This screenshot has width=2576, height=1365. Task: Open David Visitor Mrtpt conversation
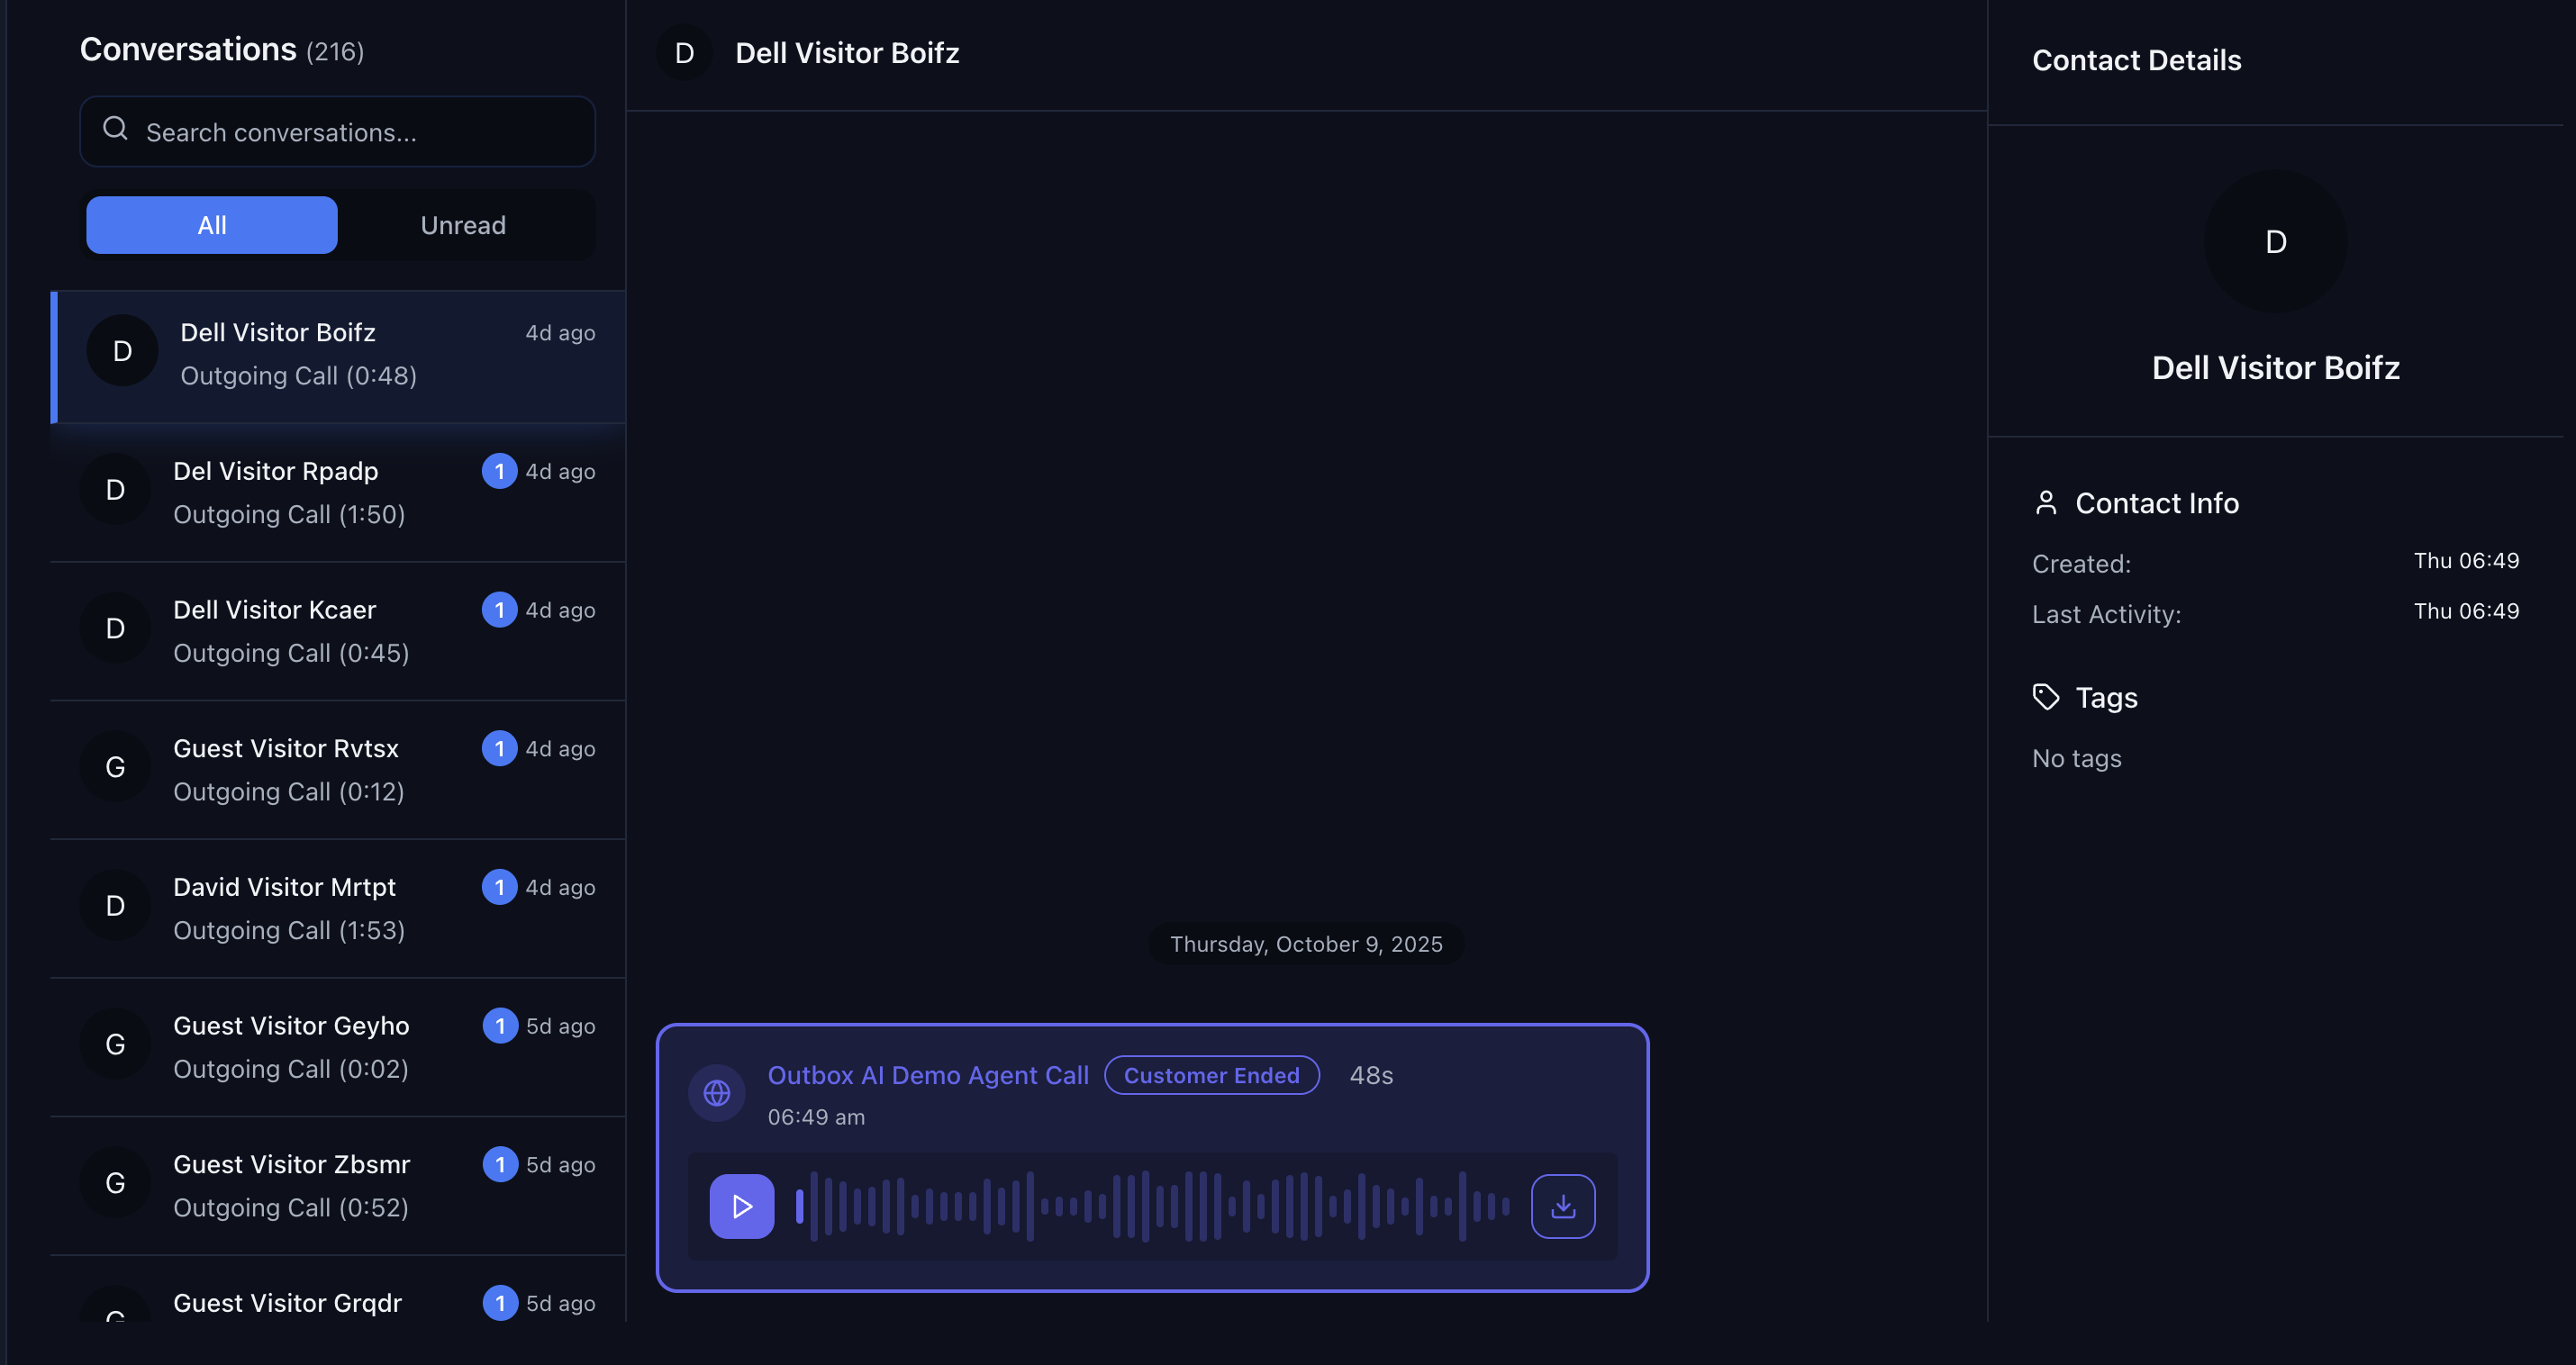338,908
